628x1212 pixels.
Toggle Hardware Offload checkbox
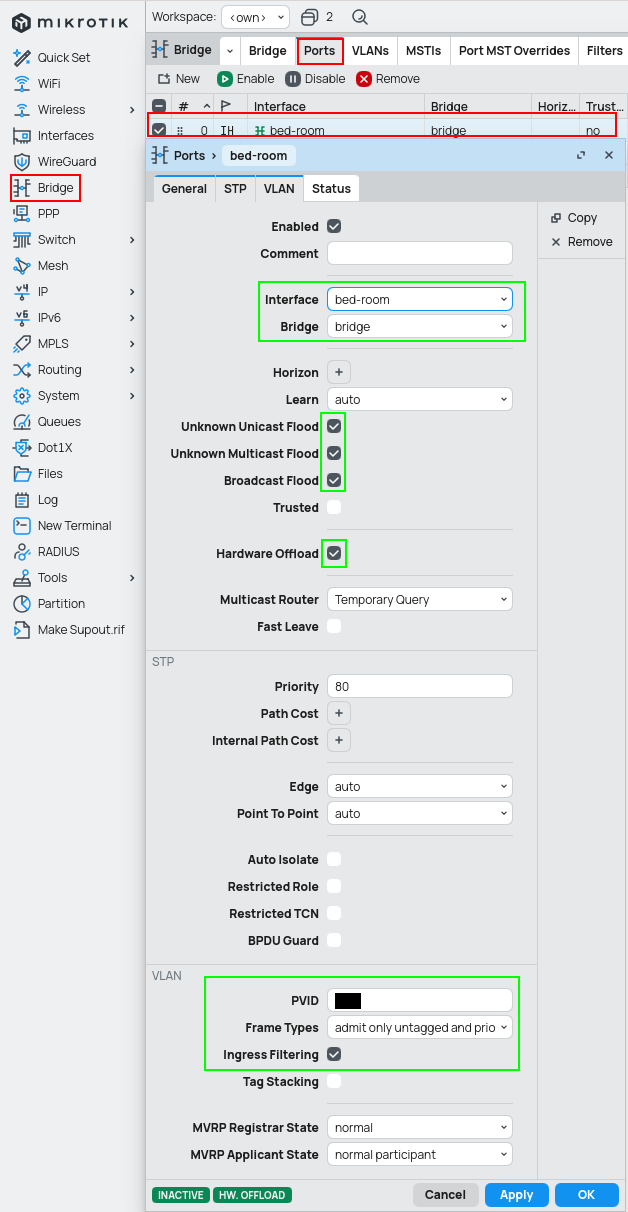[334, 554]
